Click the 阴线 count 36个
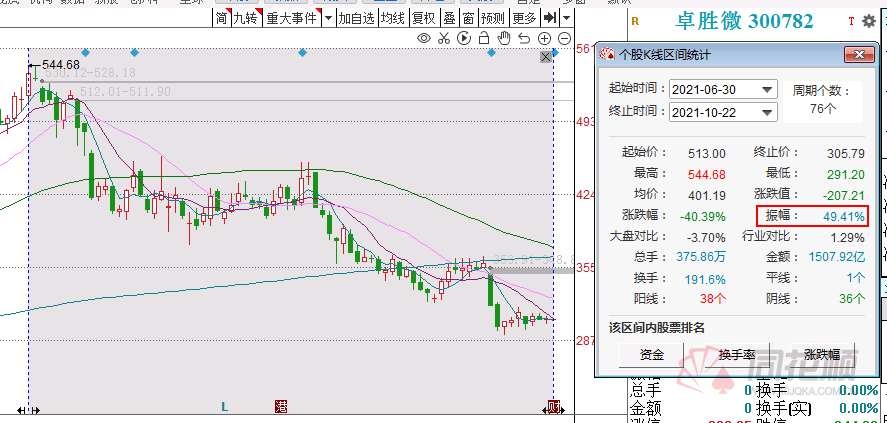The width and height of the screenshot is (887, 423). pyautogui.click(x=851, y=299)
